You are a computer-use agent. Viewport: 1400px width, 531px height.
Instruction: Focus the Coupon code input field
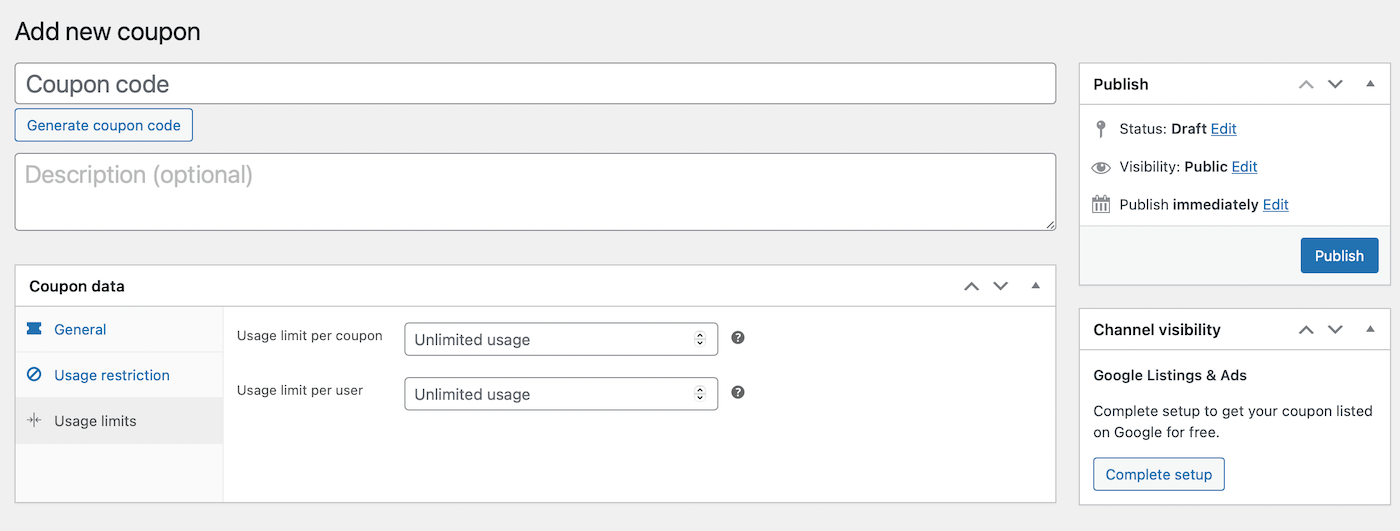tap(535, 84)
